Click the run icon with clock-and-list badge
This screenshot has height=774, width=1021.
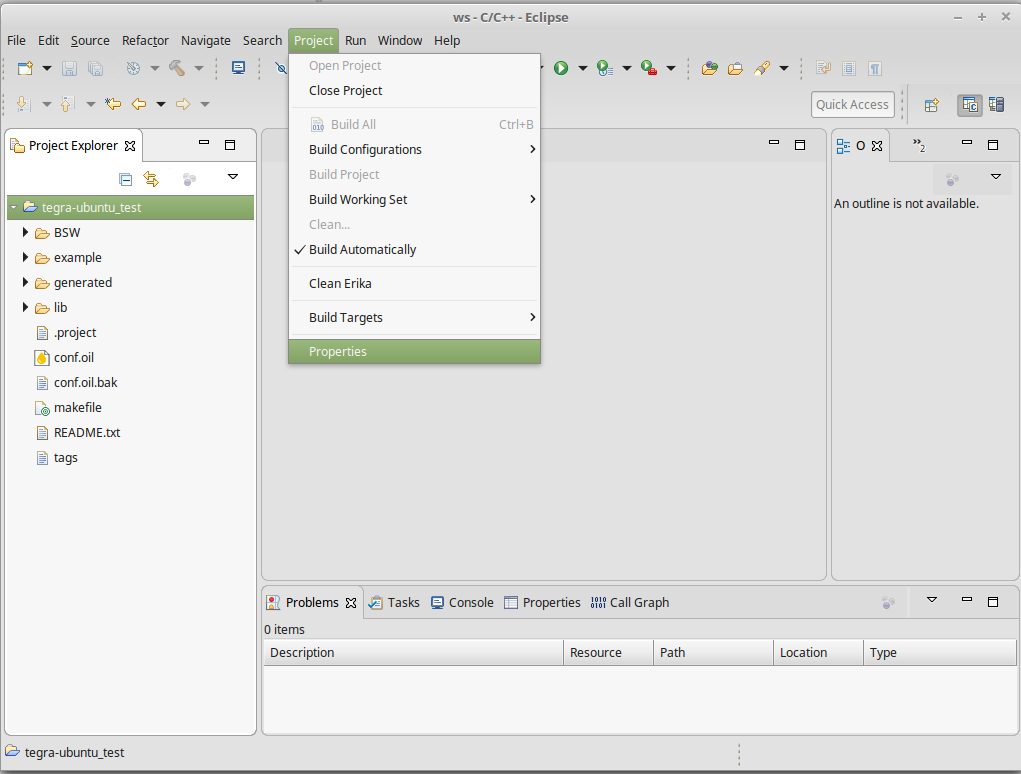point(605,68)
